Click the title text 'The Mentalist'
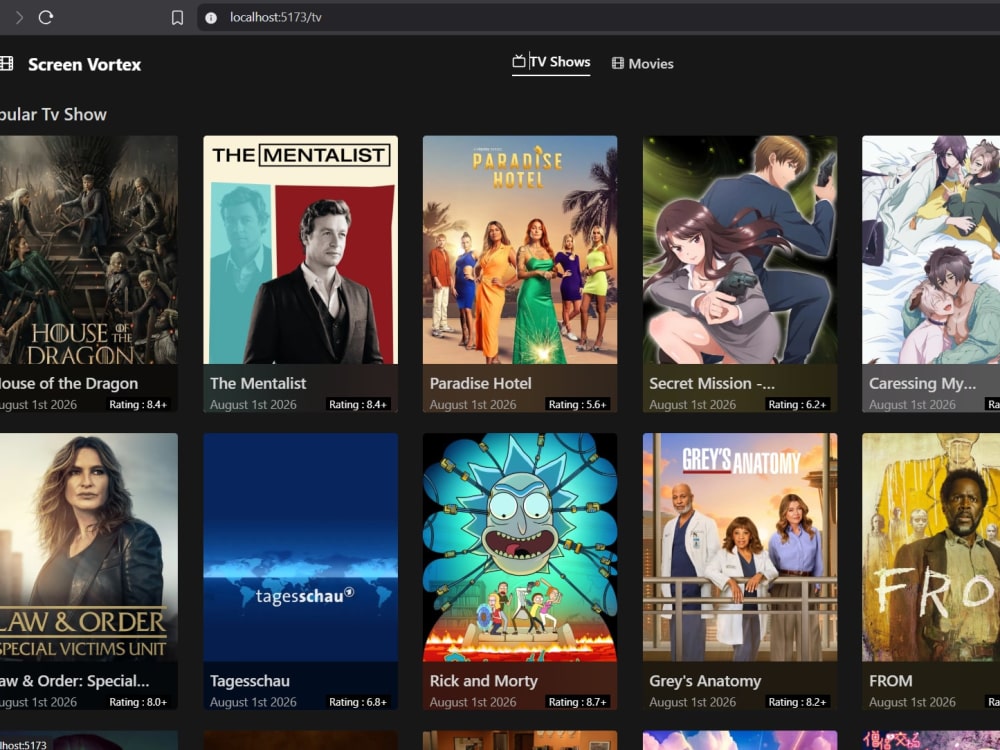This screenshot has height=750, width=1000. point(258,383)
